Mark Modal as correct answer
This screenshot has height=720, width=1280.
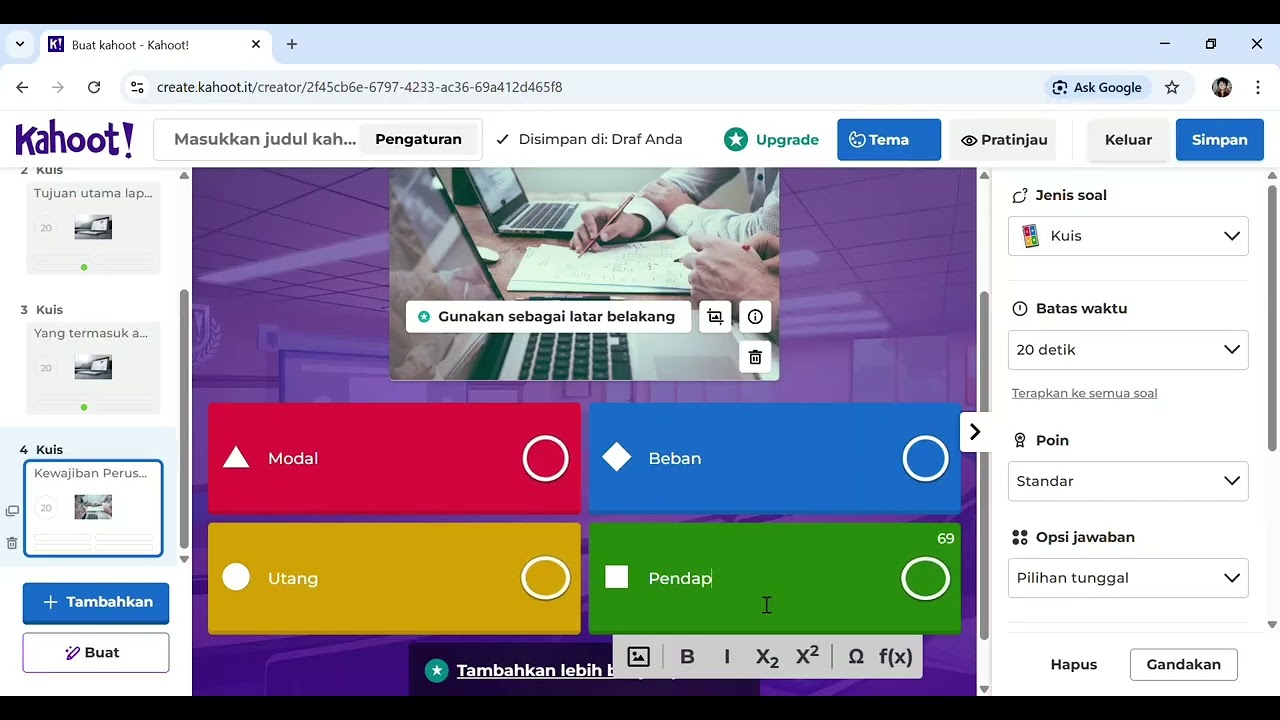point(546,458)
